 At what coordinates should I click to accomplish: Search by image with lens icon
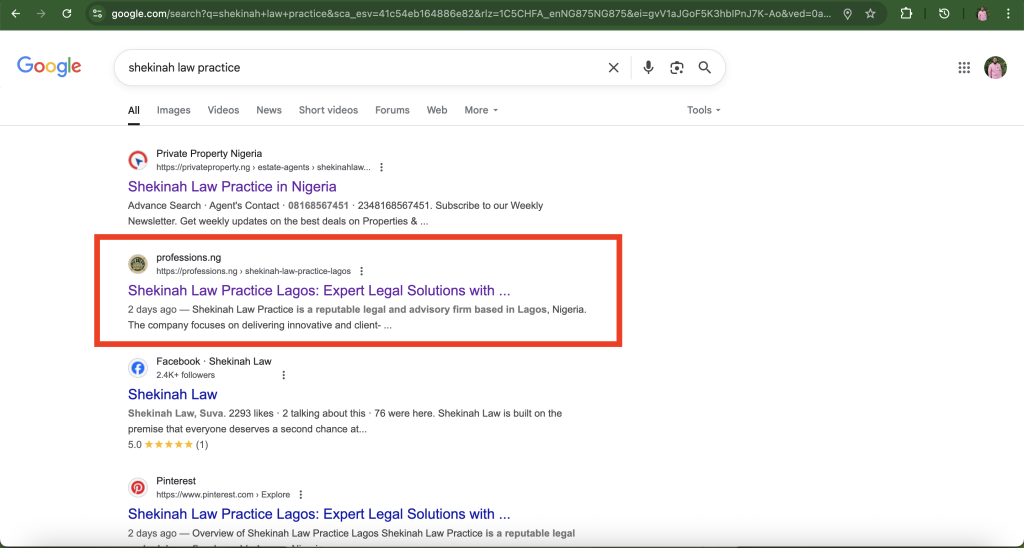pos(677,67)
